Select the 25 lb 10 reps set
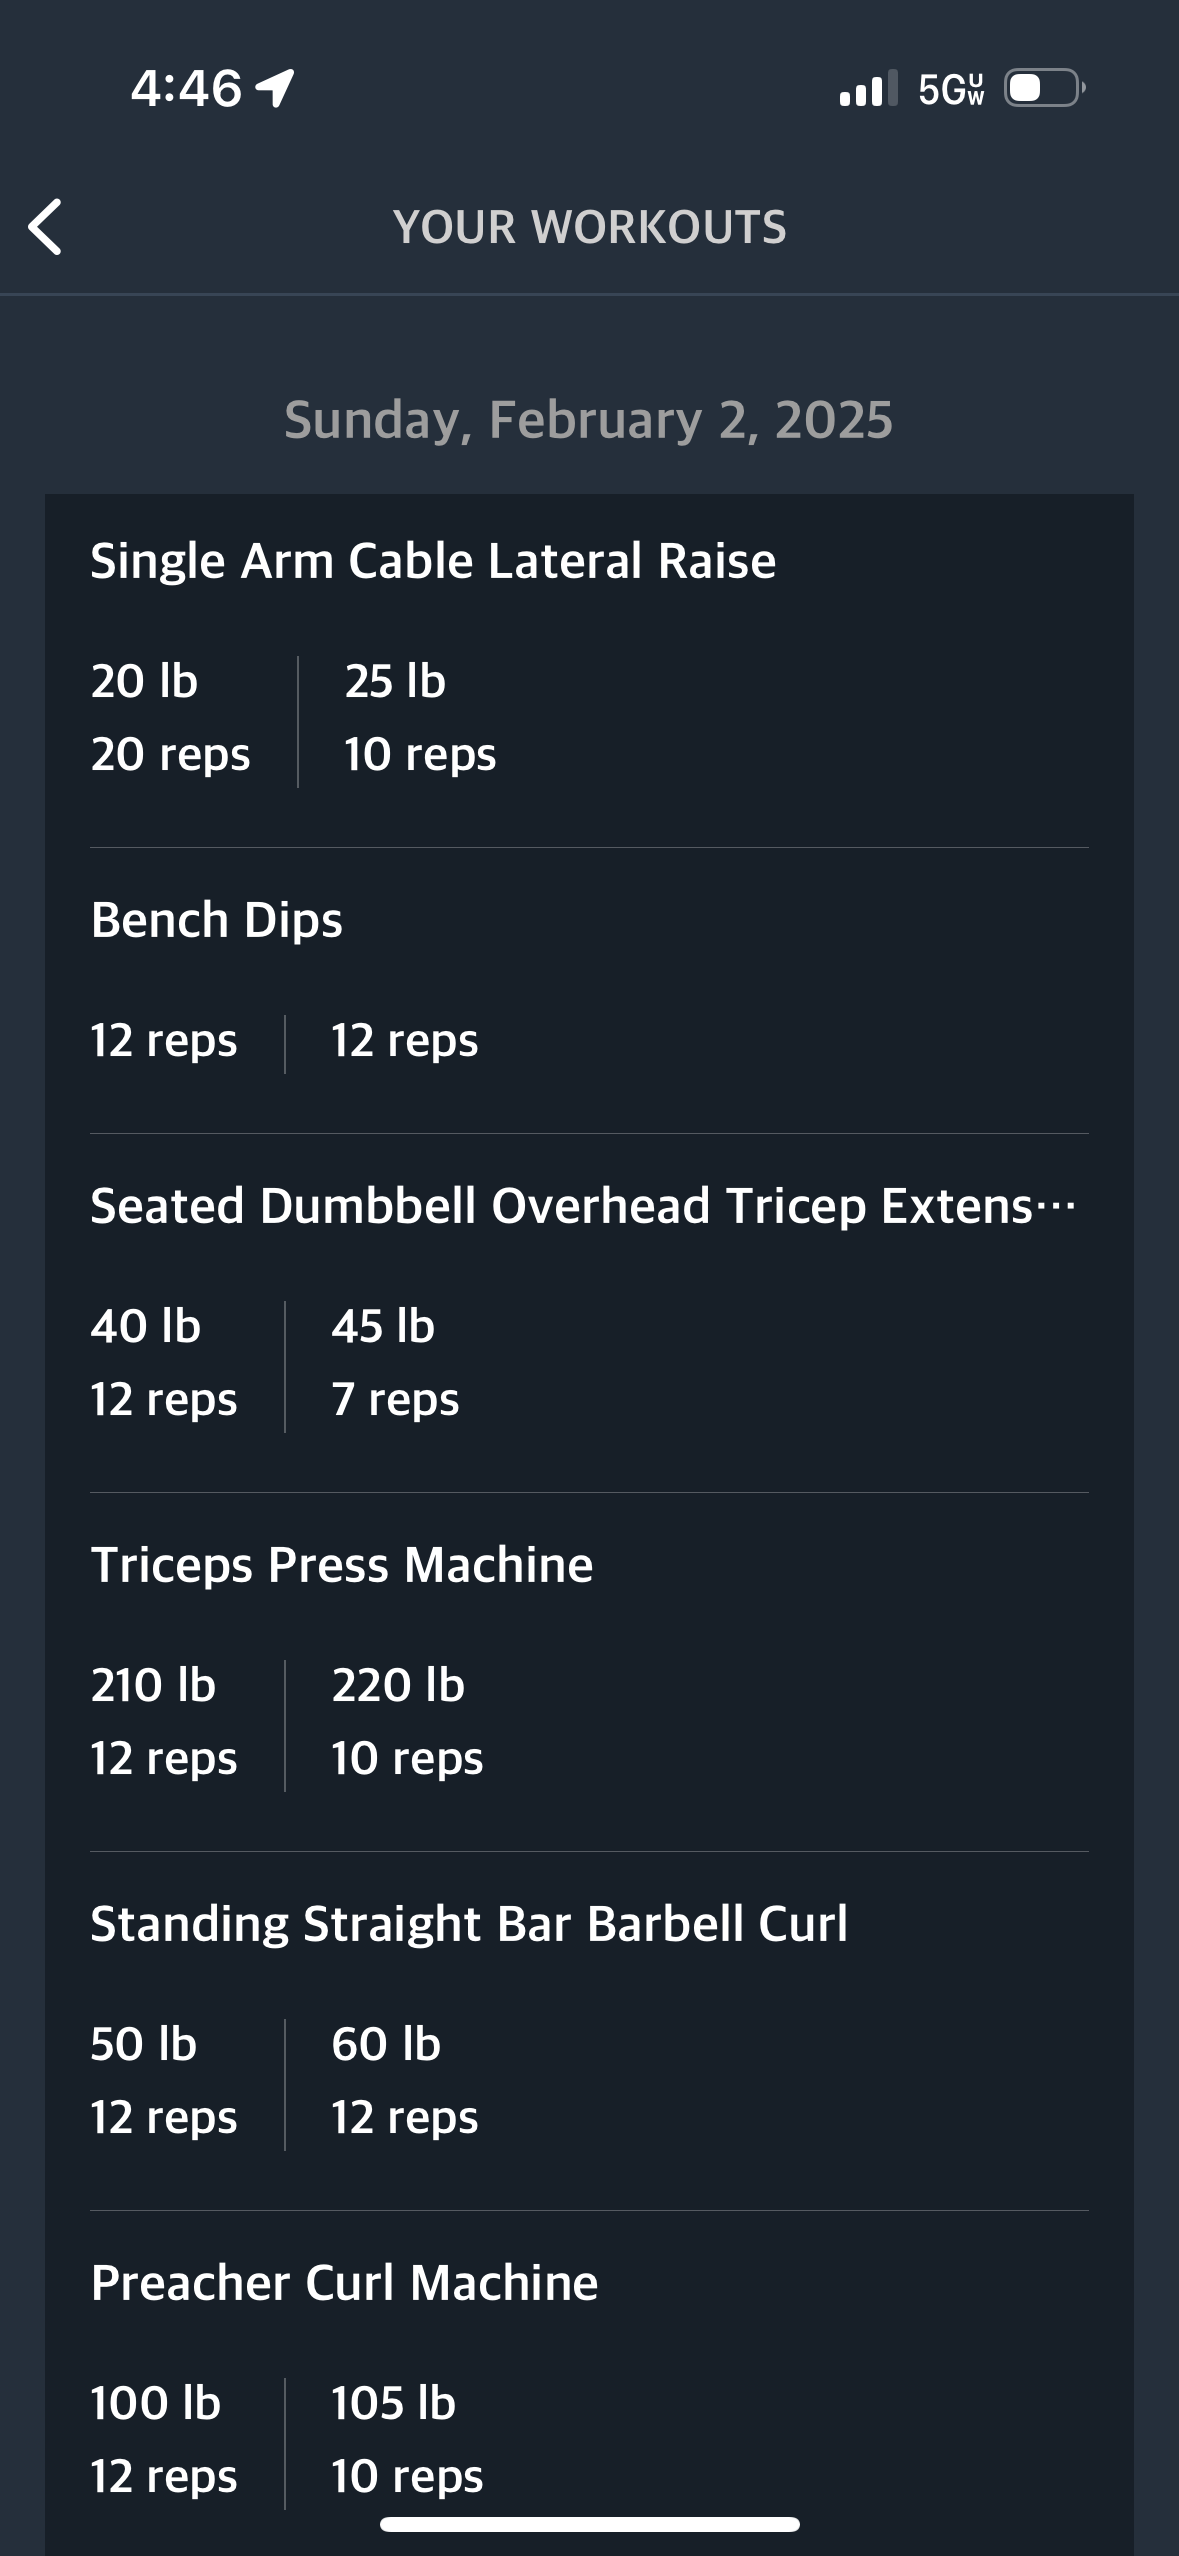Screen dimensions: 1179x2556 click(420, 718)
